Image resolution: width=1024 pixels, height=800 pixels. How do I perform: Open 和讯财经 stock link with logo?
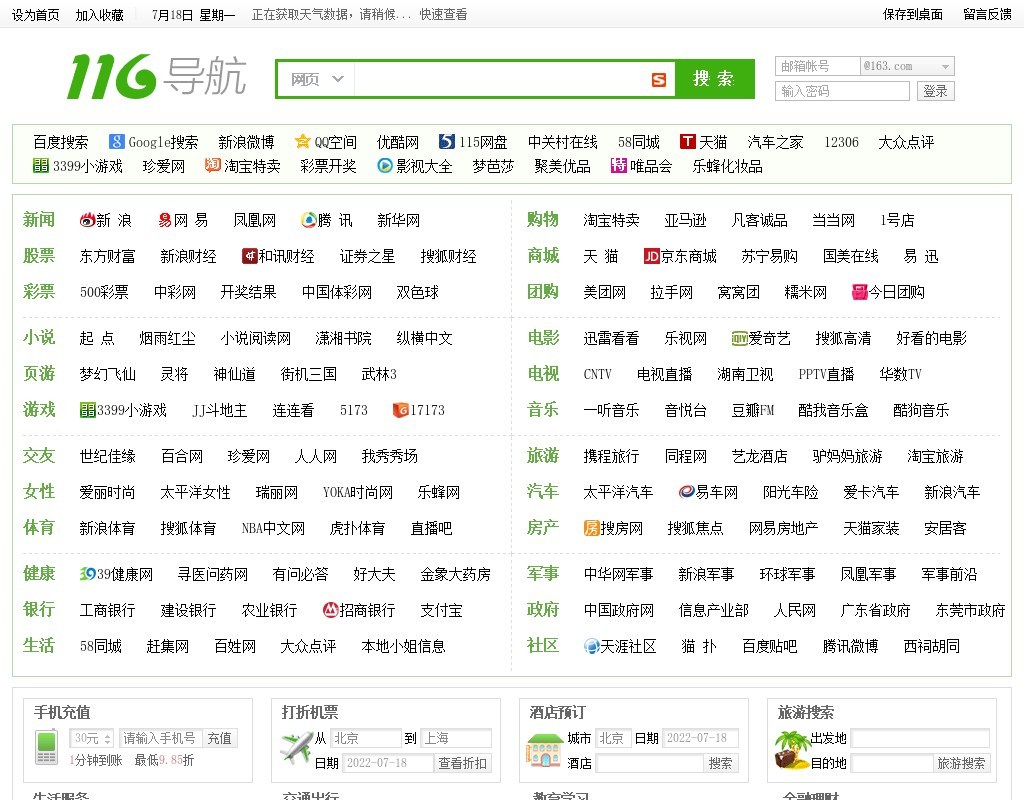[278, 256]
